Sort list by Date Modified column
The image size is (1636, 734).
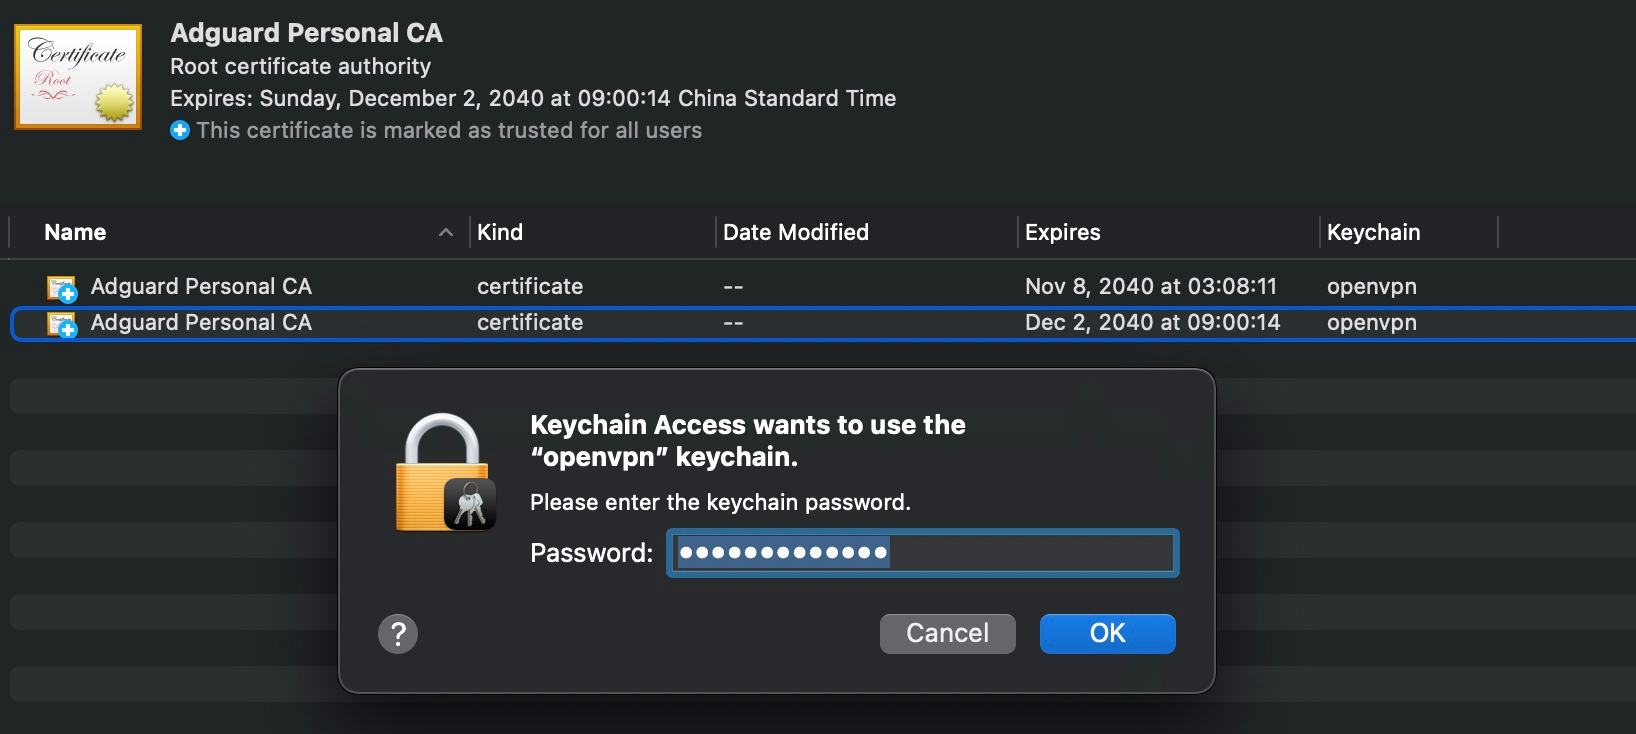coord(796,232)
